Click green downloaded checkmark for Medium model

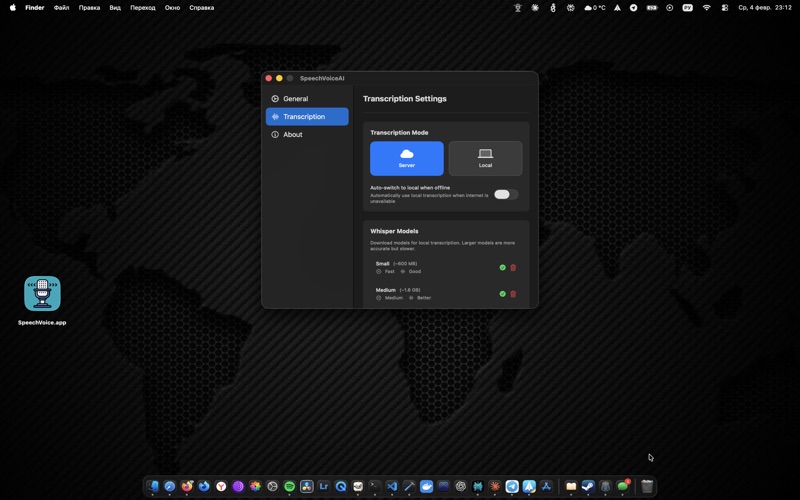coord(502,294)
